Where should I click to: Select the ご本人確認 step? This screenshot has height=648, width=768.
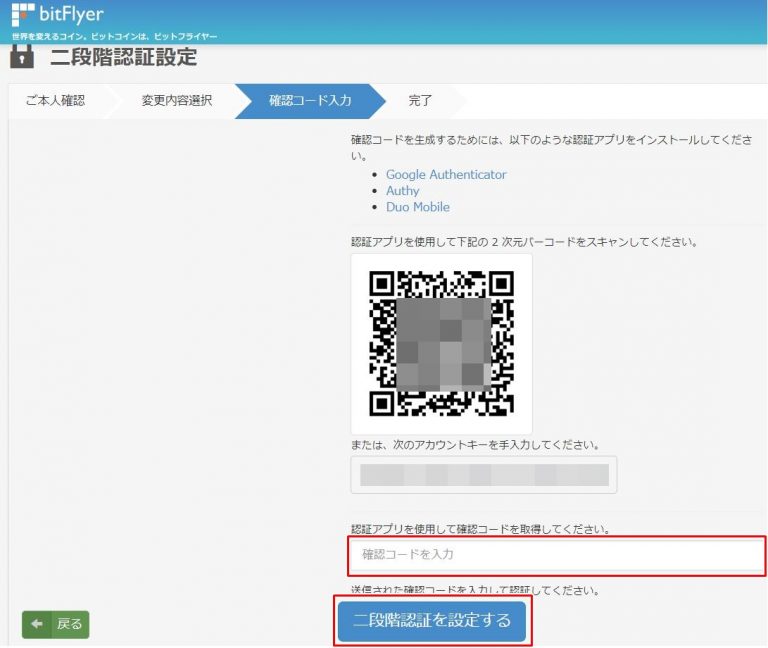point(55,101)
